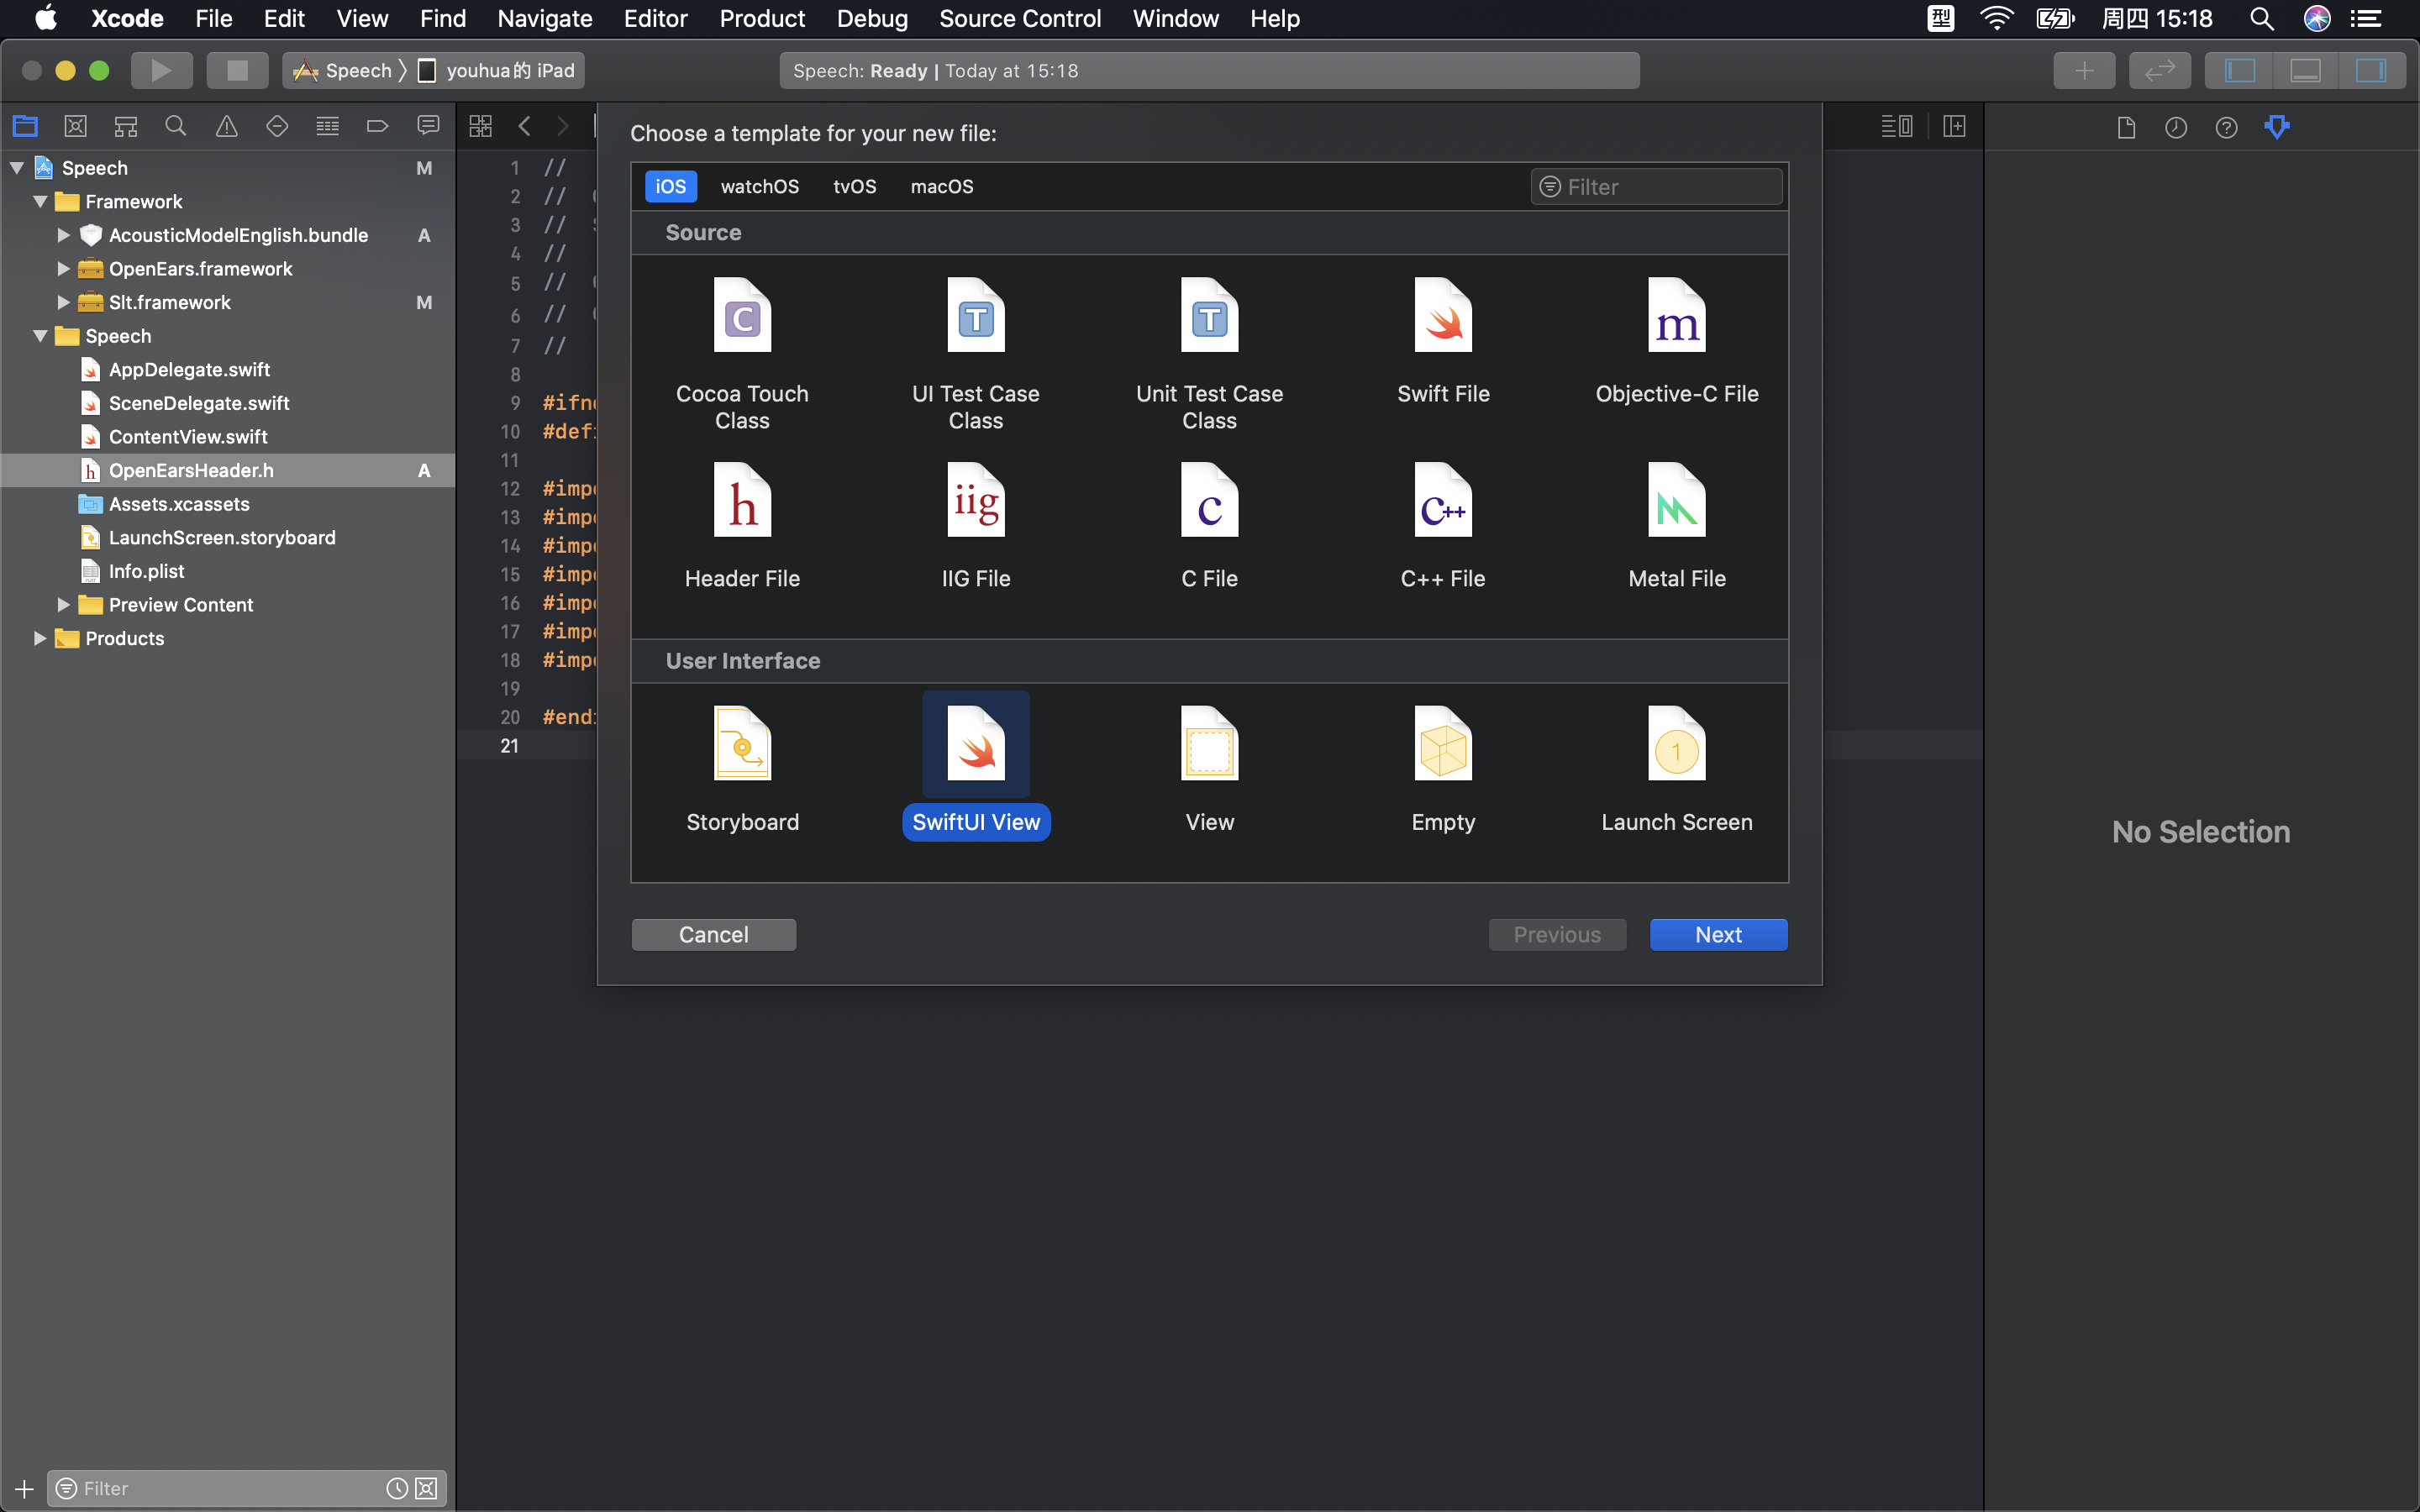Stop the running task
Screen dimensions: 2420x1512
[x=237, y=70]
